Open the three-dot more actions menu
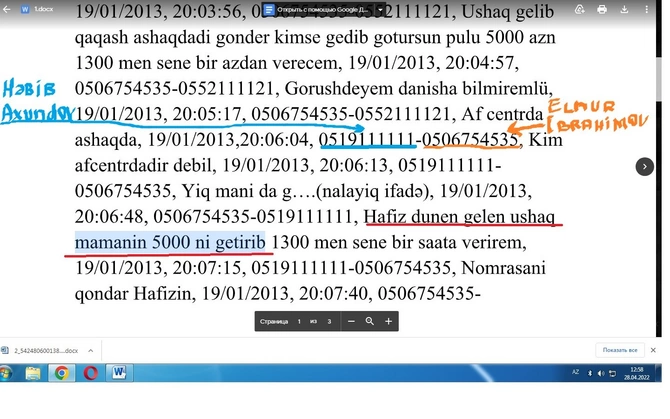670x419 pixels. (x=646, y=9)
